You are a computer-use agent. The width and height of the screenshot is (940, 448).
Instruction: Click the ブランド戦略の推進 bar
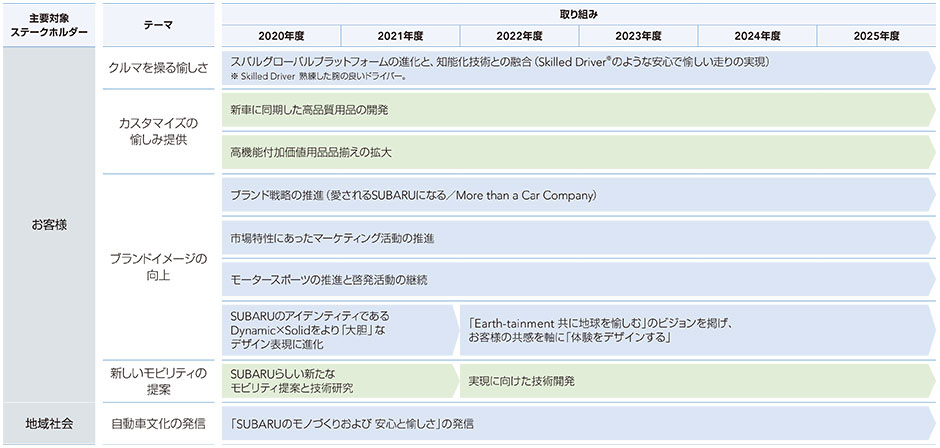pyautogui.click(x=579, y=195)
